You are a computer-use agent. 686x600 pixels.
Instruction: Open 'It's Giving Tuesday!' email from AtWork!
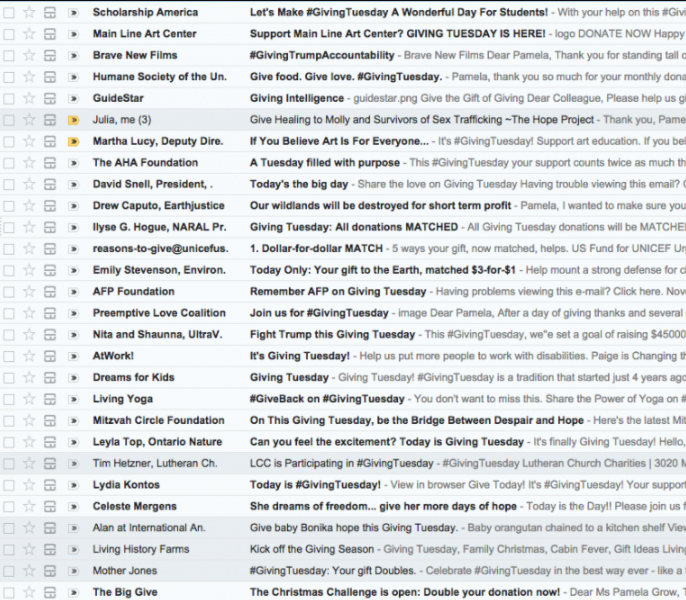pyautogui.click(x=300, y=356)
